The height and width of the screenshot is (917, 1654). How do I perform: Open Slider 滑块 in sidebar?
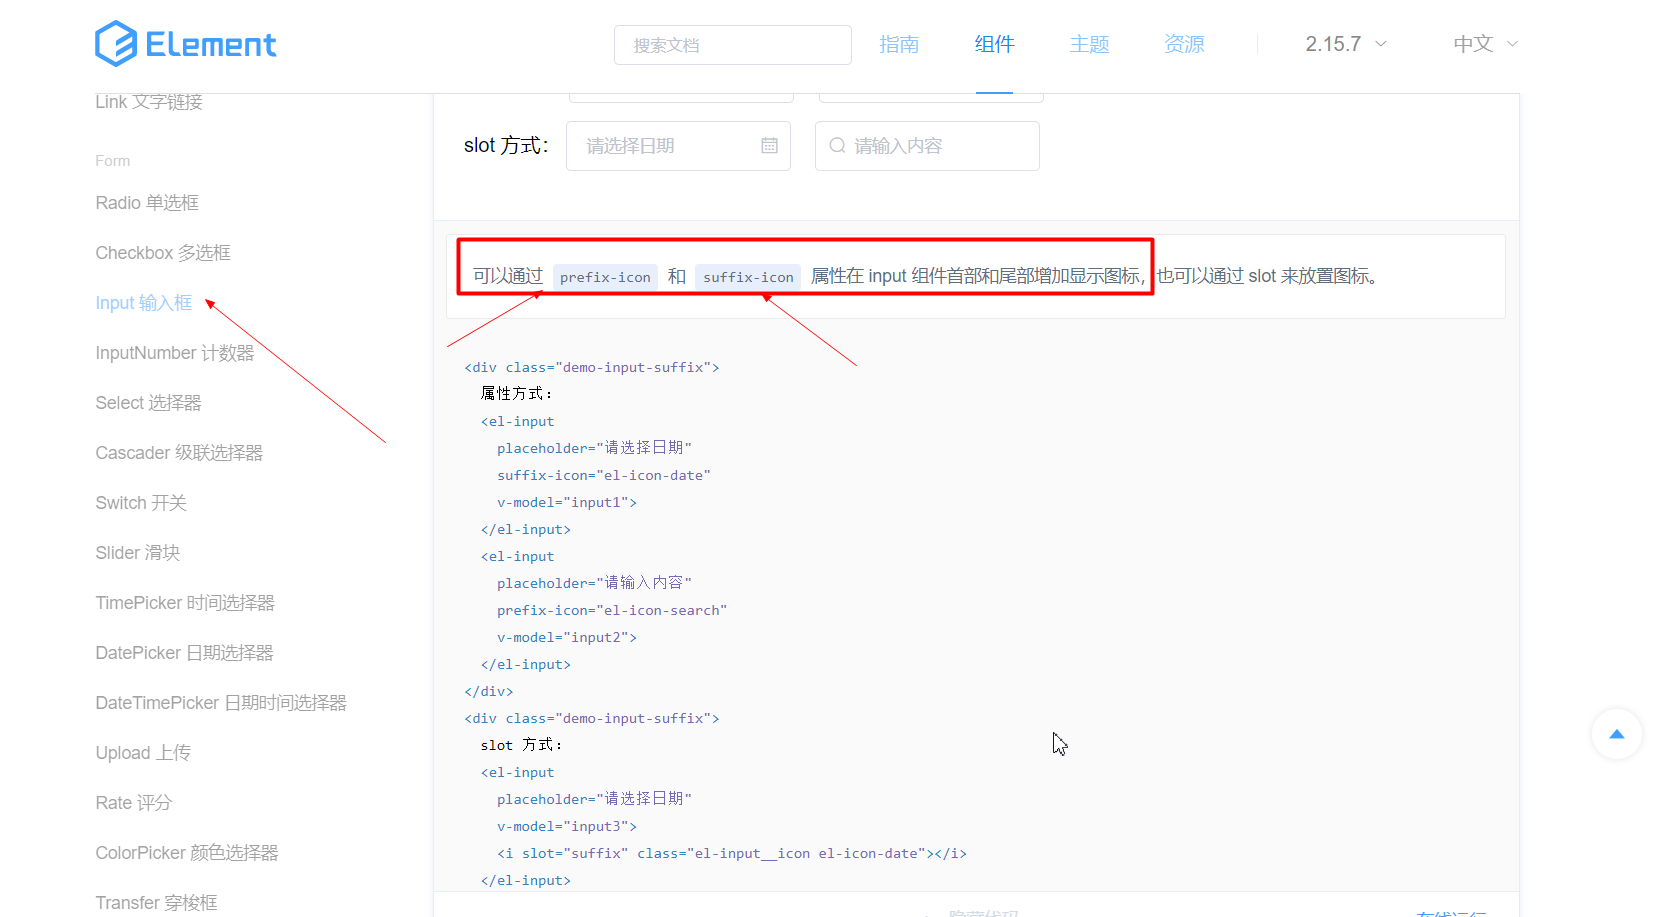pos(138,553)
